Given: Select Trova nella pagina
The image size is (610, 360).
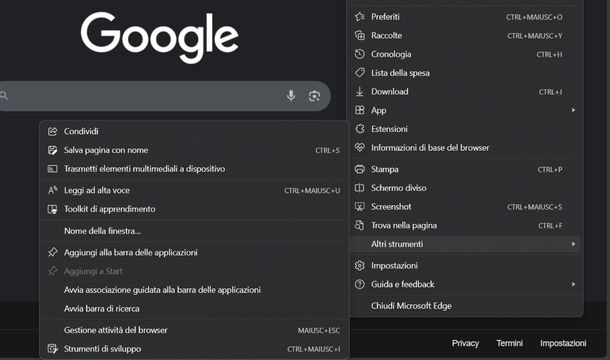Looking at the screenshot, I should coord(465,225).
